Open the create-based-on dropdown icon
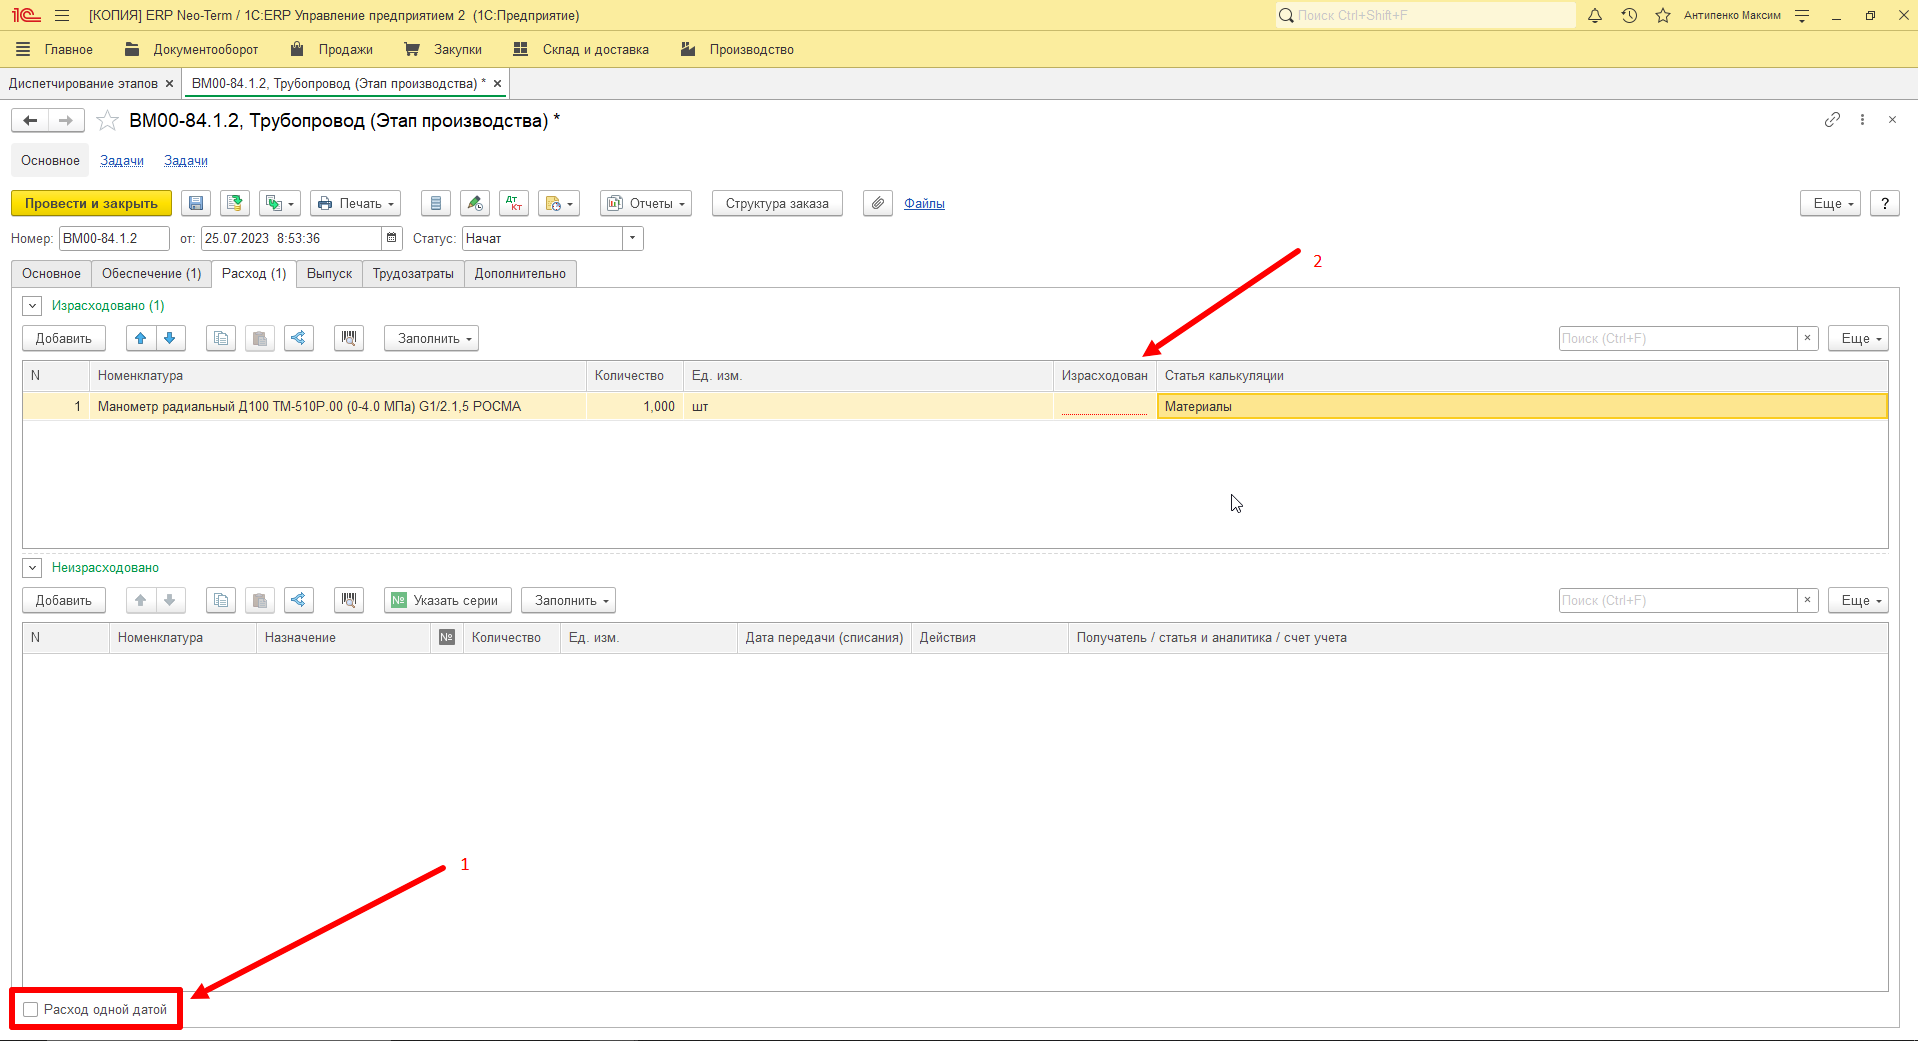1918x1041 pixels. pos(279,203)
